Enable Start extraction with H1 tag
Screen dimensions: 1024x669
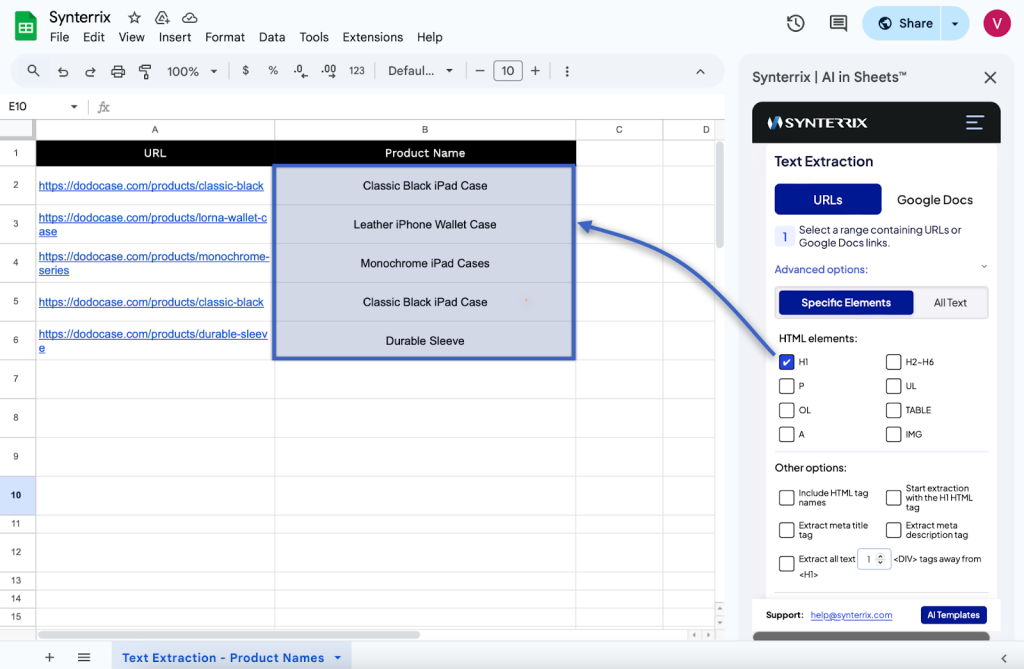click(x=893, y=498)
